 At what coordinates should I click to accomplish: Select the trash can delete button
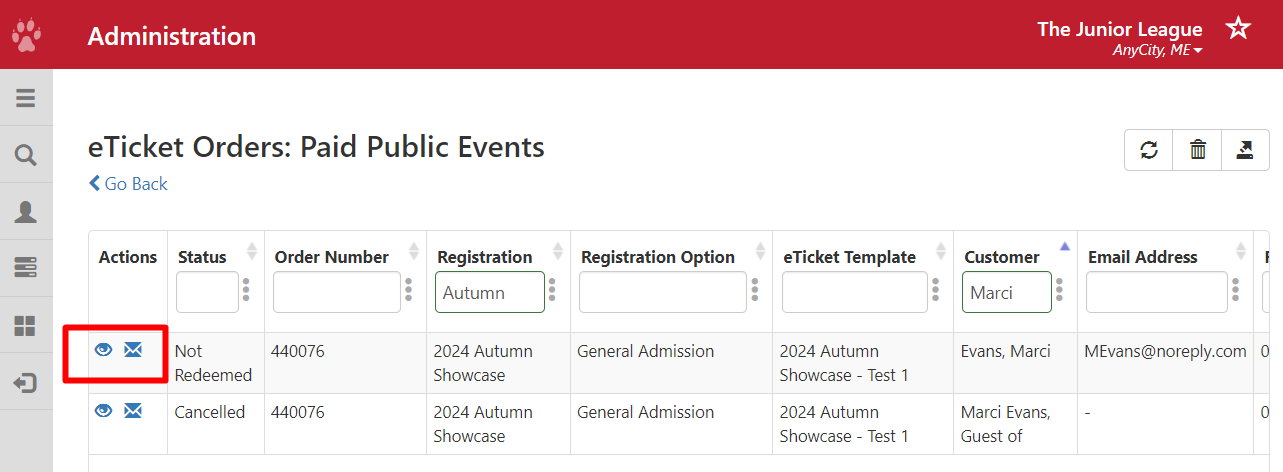point(1197,150)
